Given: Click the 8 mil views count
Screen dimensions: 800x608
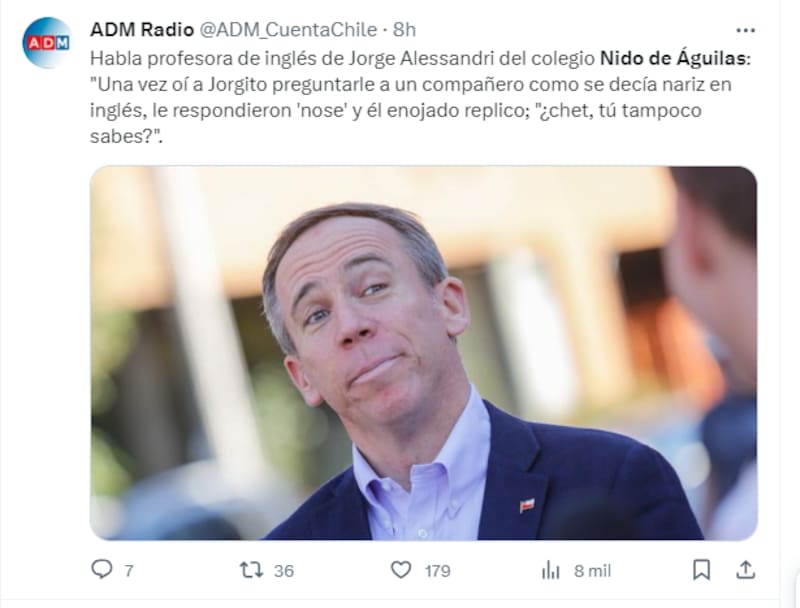Looking at the screenshot, I should [592, 571].
